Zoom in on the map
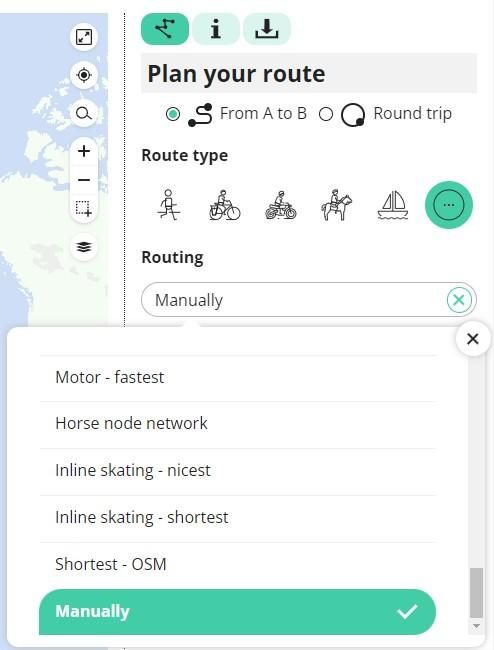 [x=84, y=151]
